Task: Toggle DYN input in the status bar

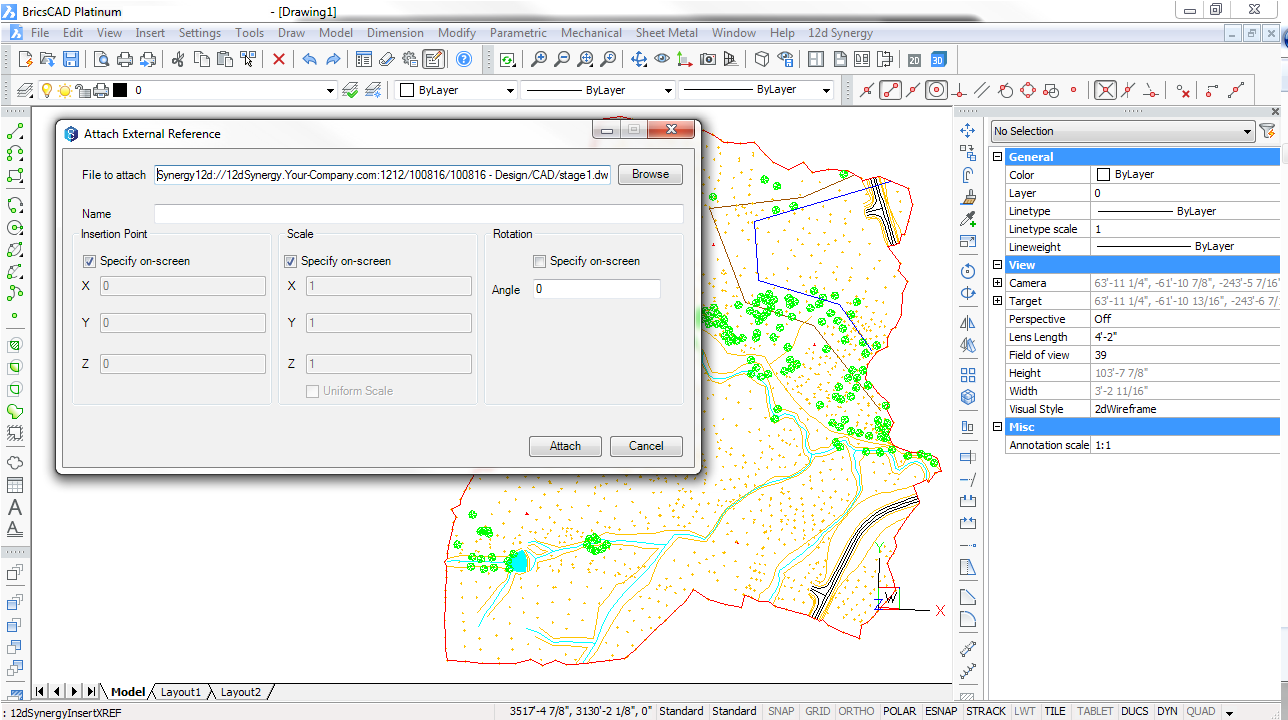Action: [1167, 711]
